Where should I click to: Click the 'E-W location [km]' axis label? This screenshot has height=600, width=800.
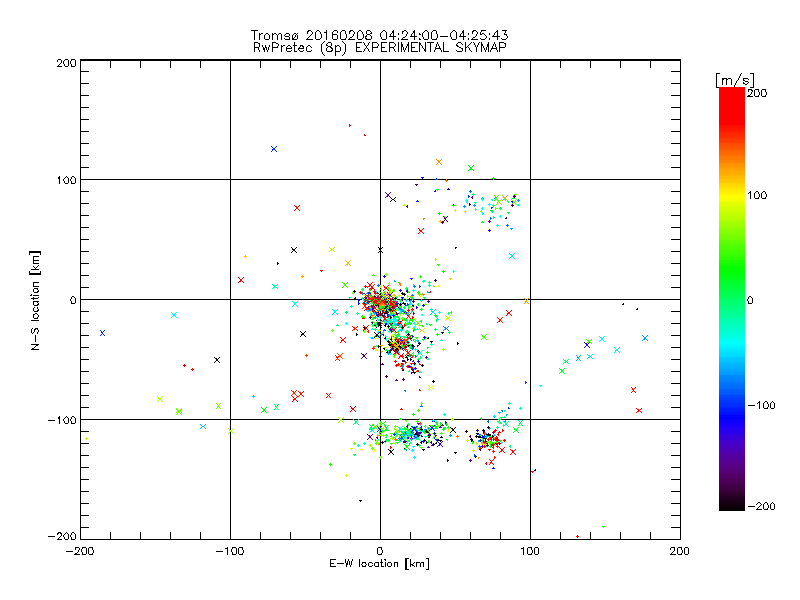pos(379,563)
